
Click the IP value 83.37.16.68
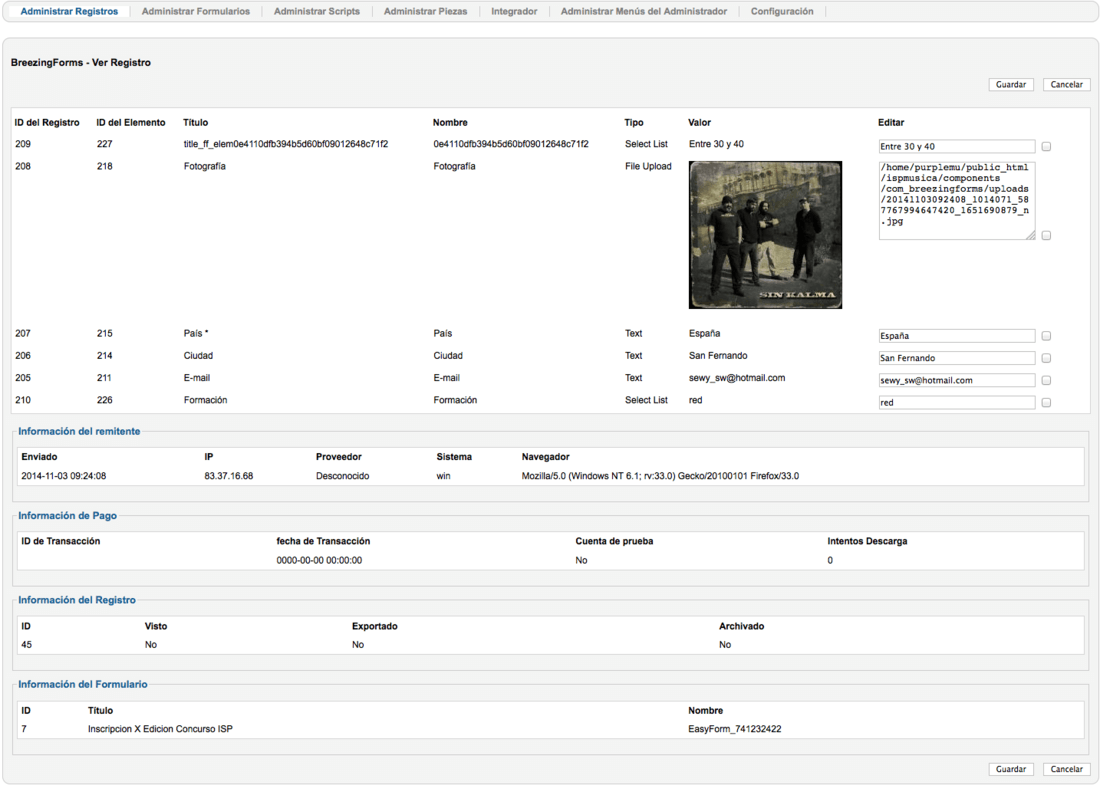tap(229, 476)
